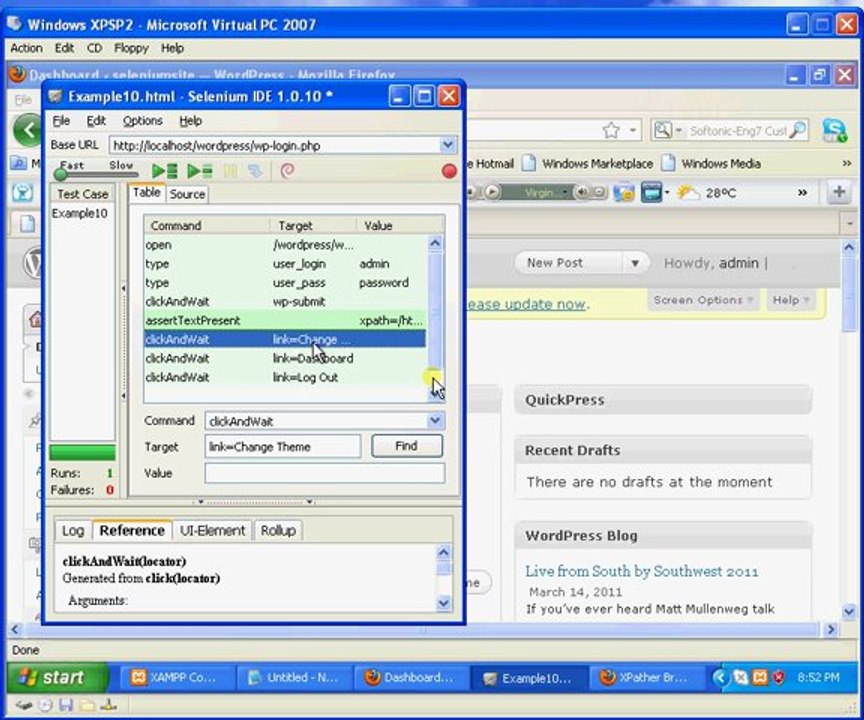Select the 'link=Log Out' command row
This screenshot has height=720, width=864.
click(285, 377)
